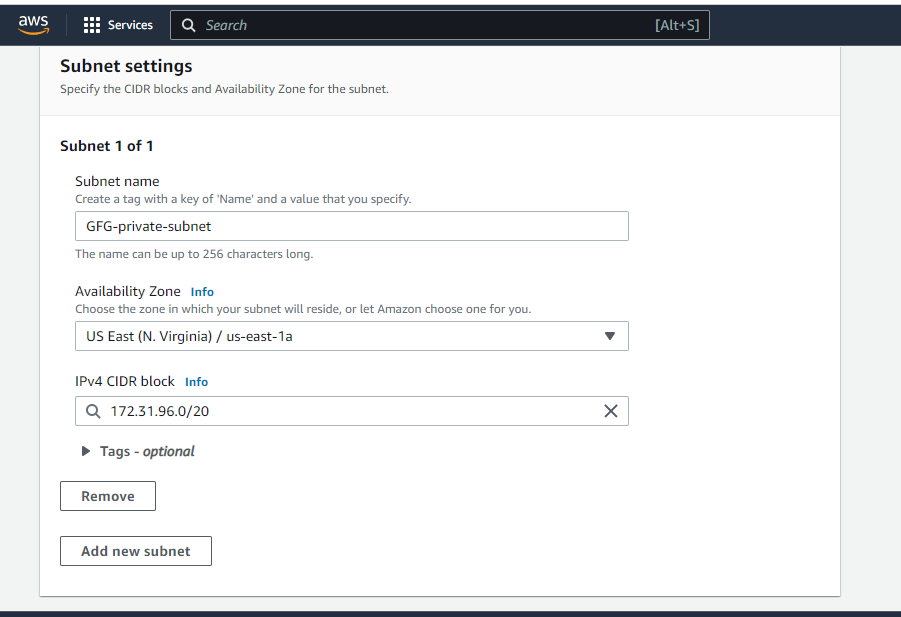Screen dimensions: 901x617
Task: Click the Add new subnet button
Action: (x=136, y=551)
